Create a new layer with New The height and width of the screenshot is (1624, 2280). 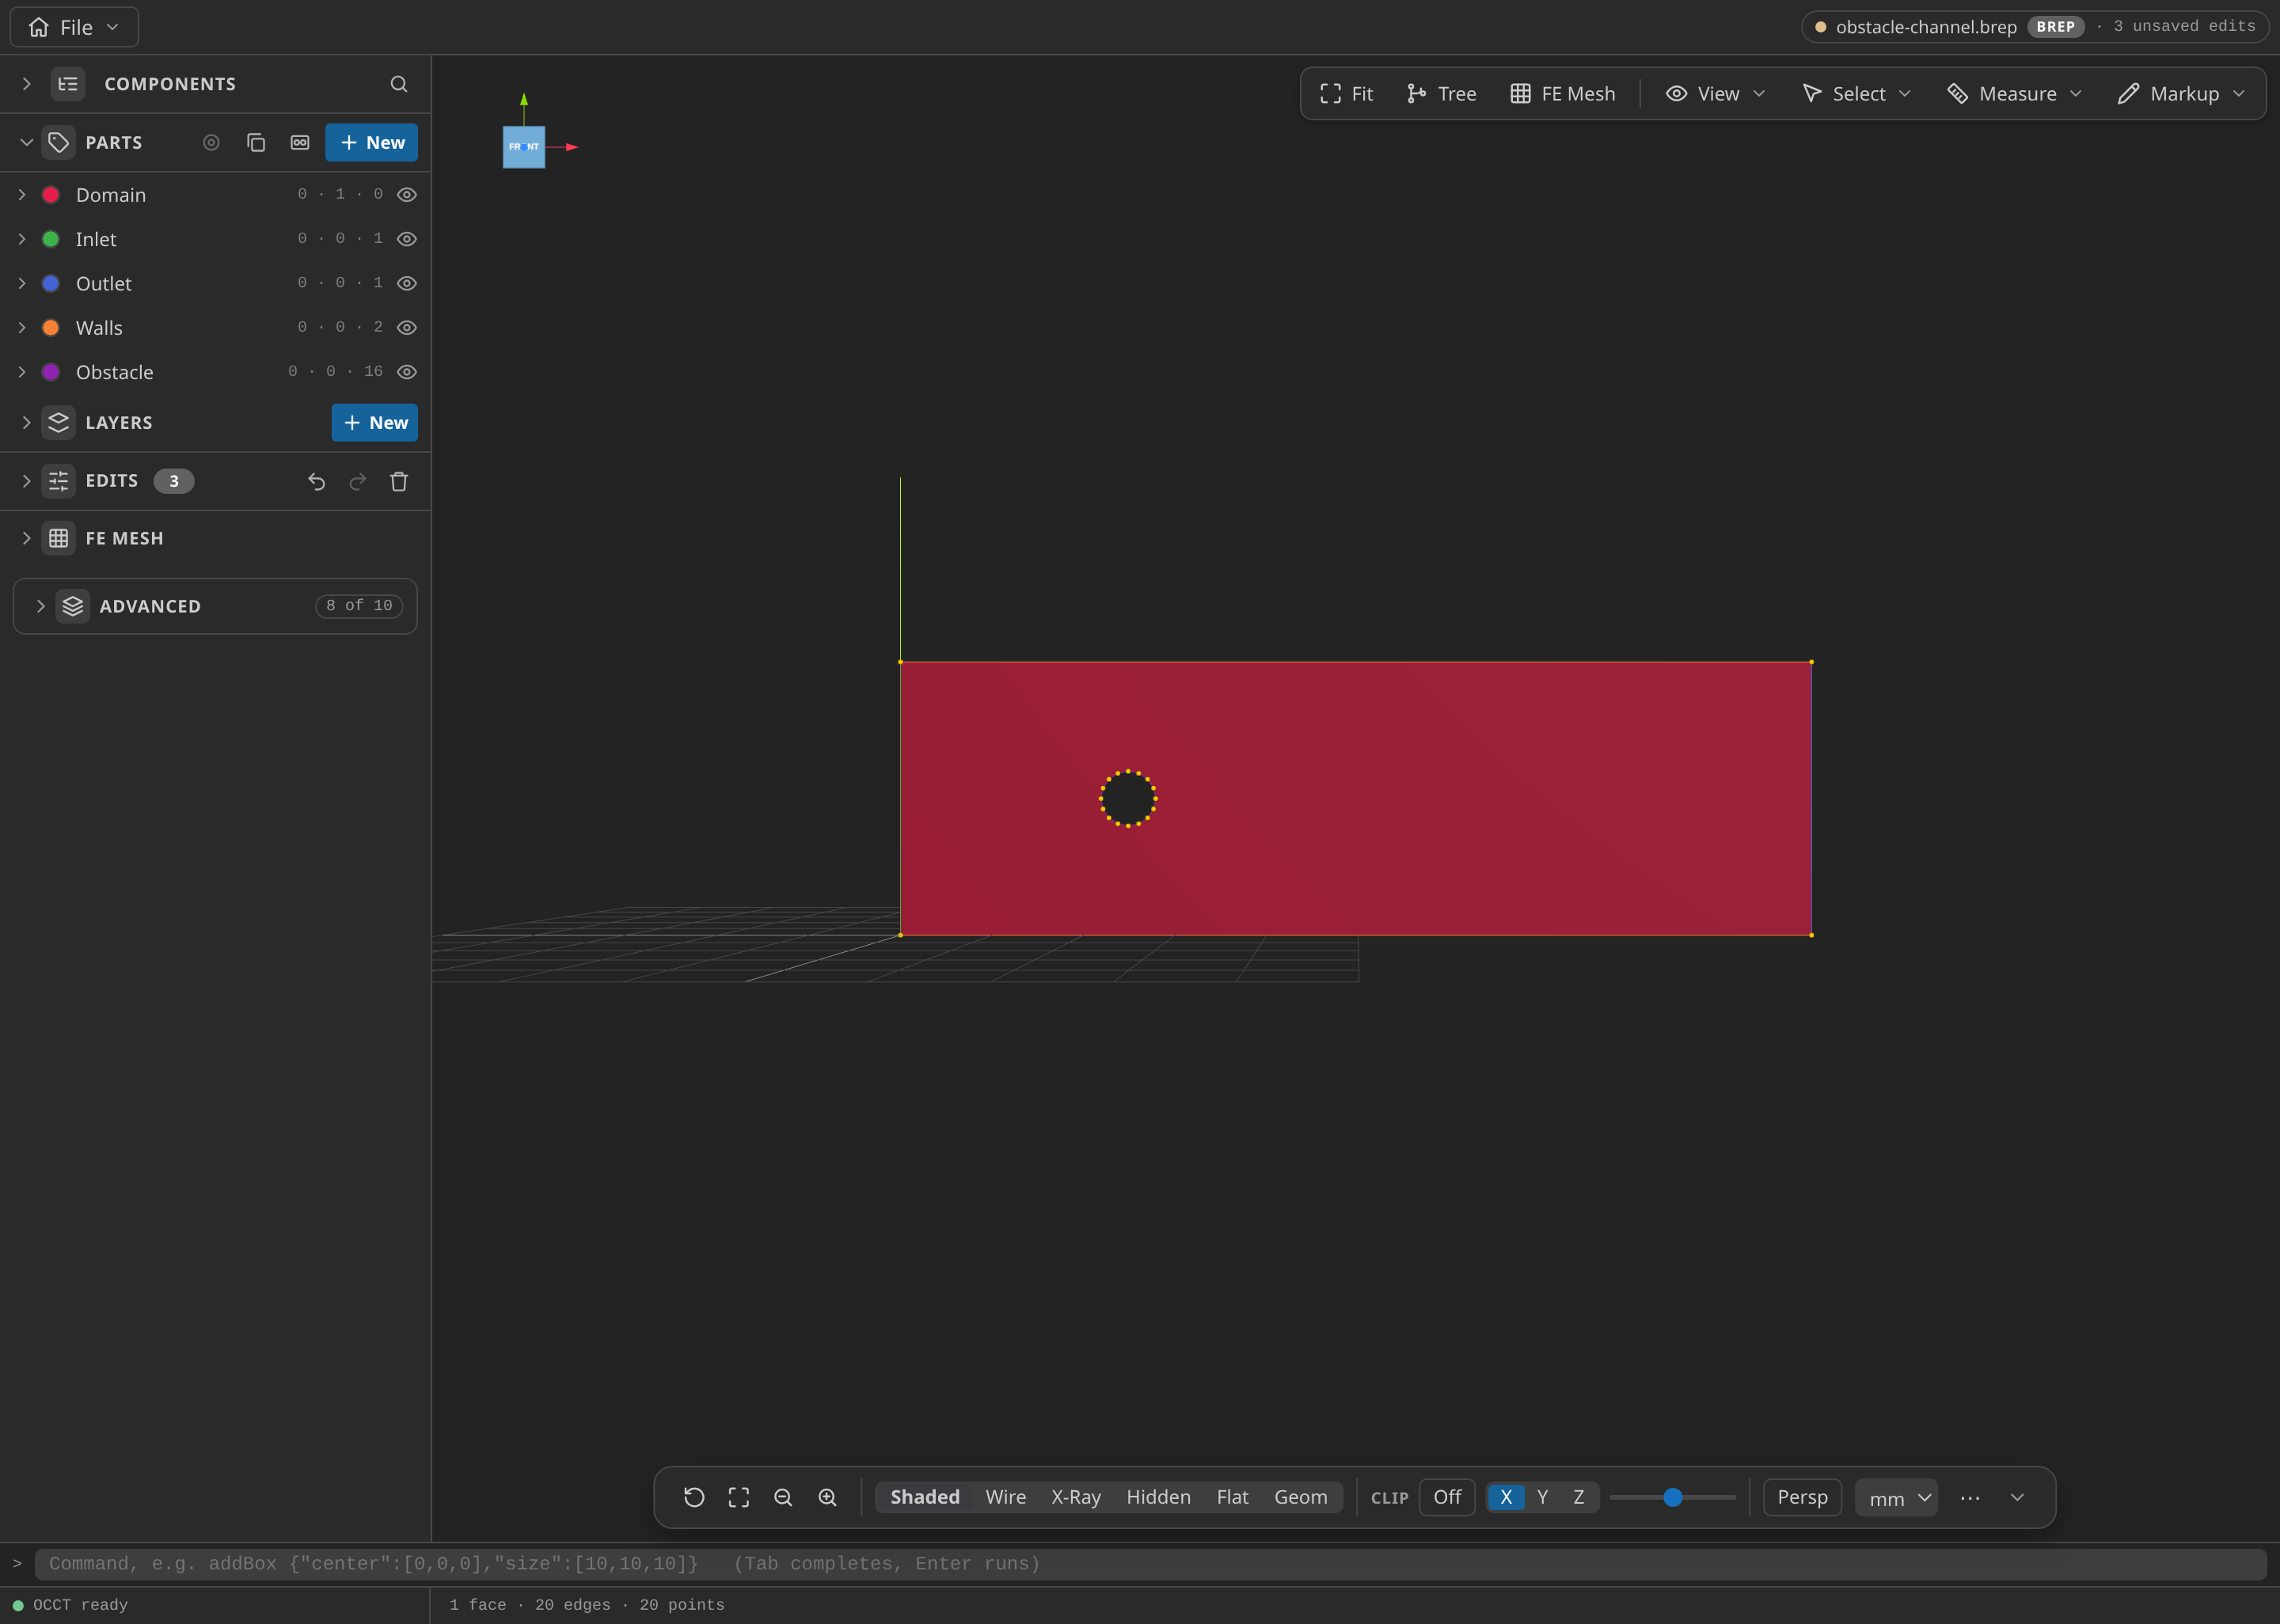[374, 423]
